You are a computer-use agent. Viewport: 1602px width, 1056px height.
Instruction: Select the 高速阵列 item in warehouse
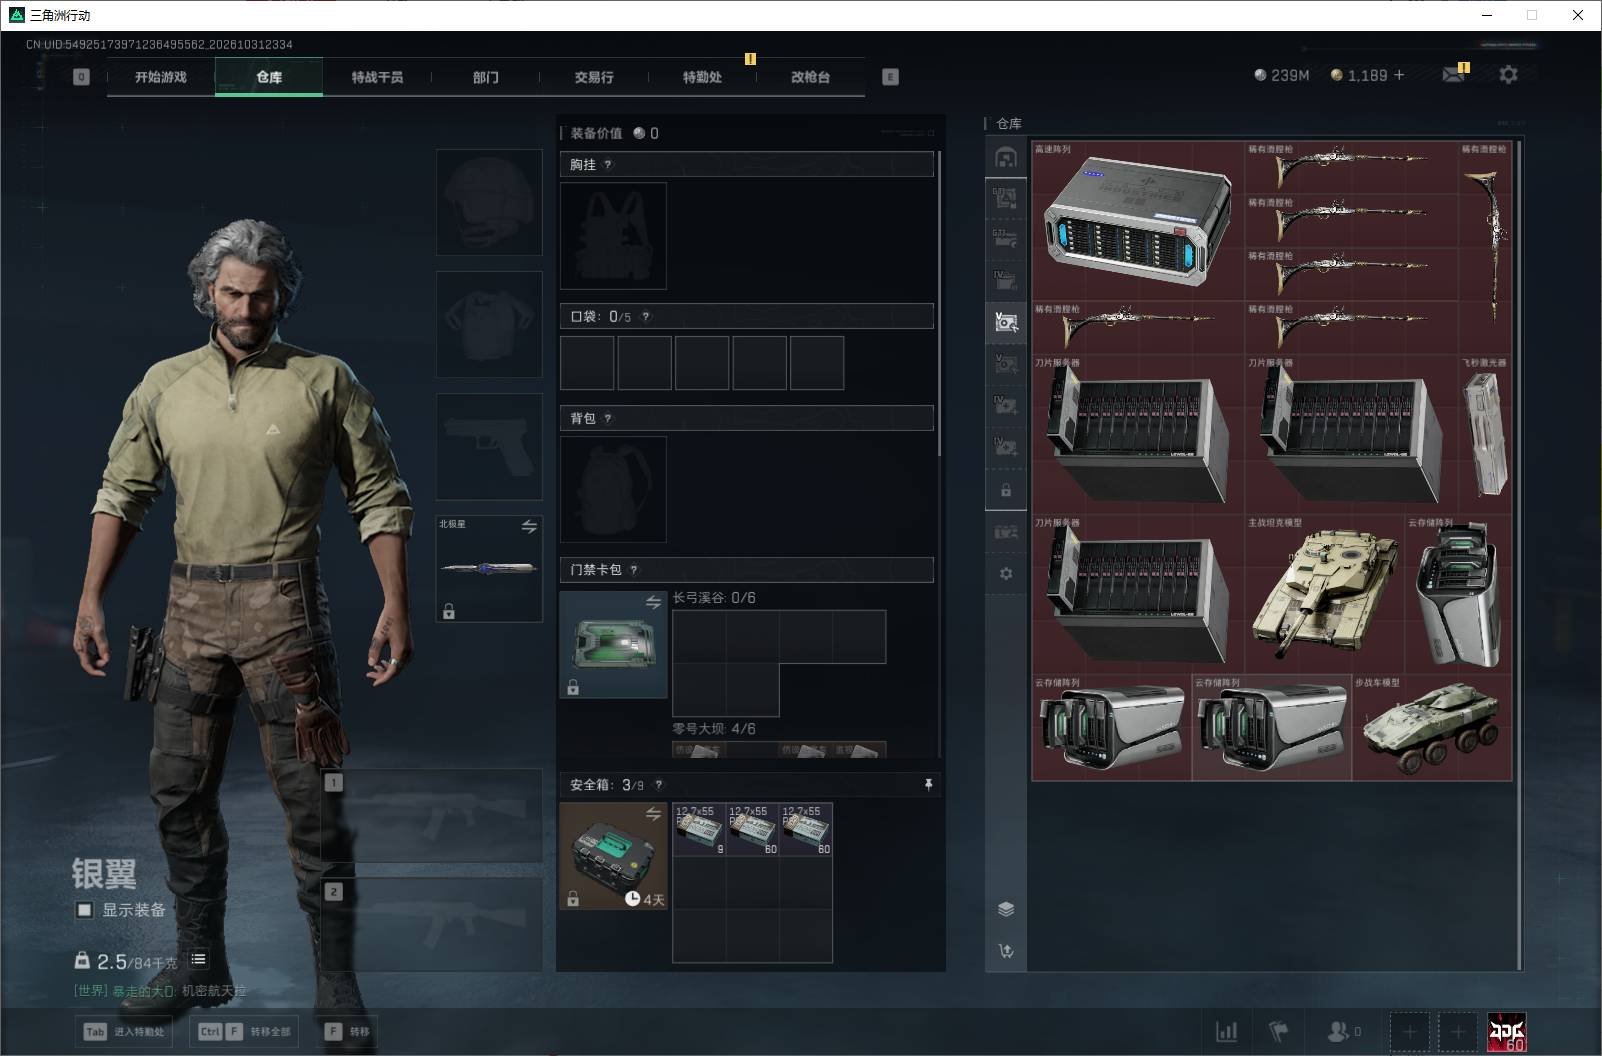(x=1138, y=221)
